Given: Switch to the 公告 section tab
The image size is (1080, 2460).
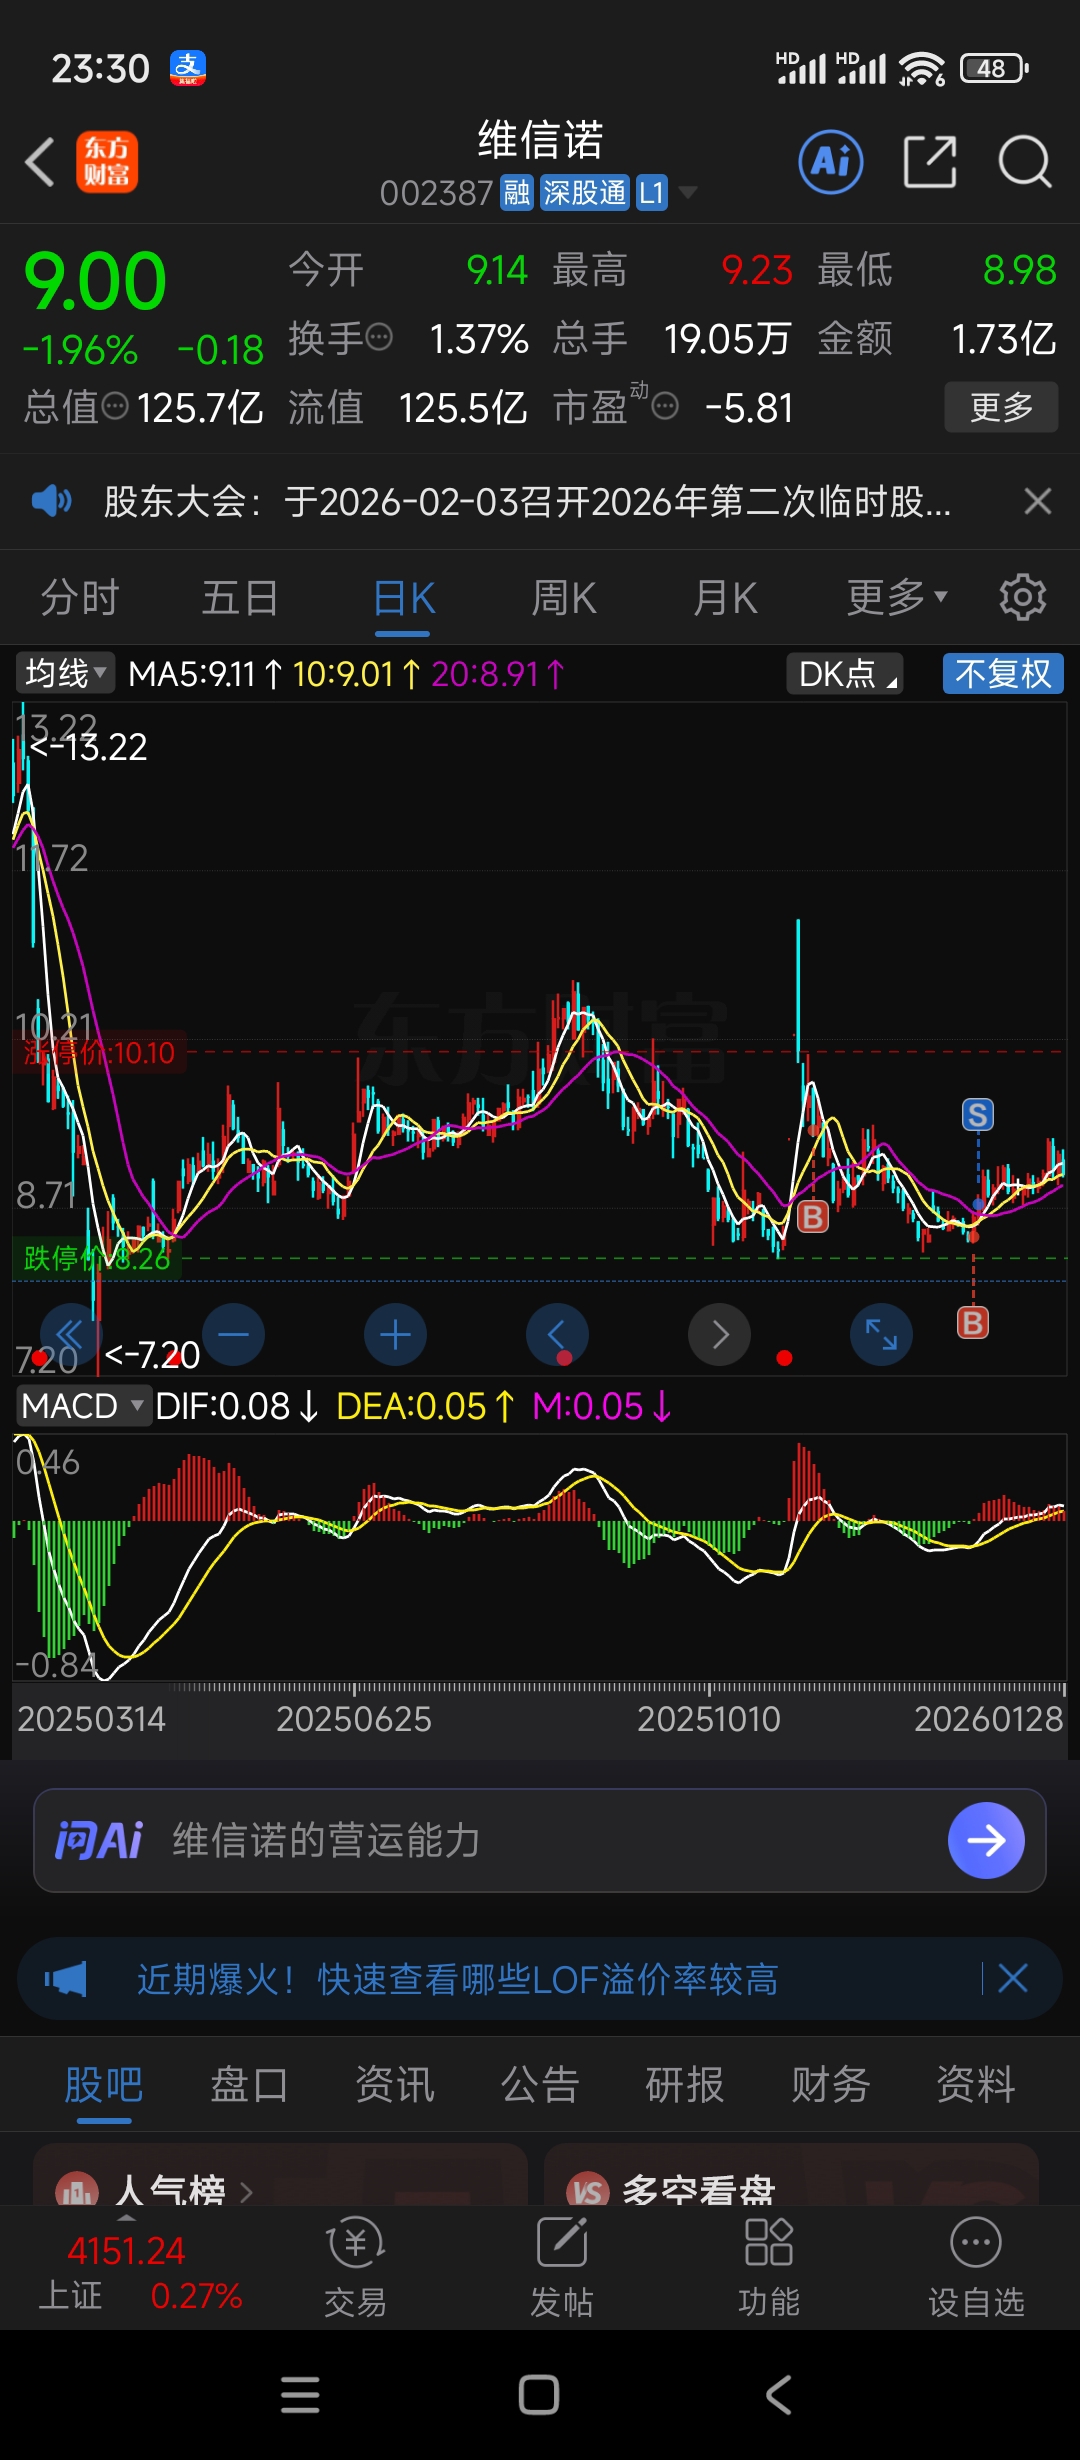Looking at the screenshot, I should point(540,2085).
